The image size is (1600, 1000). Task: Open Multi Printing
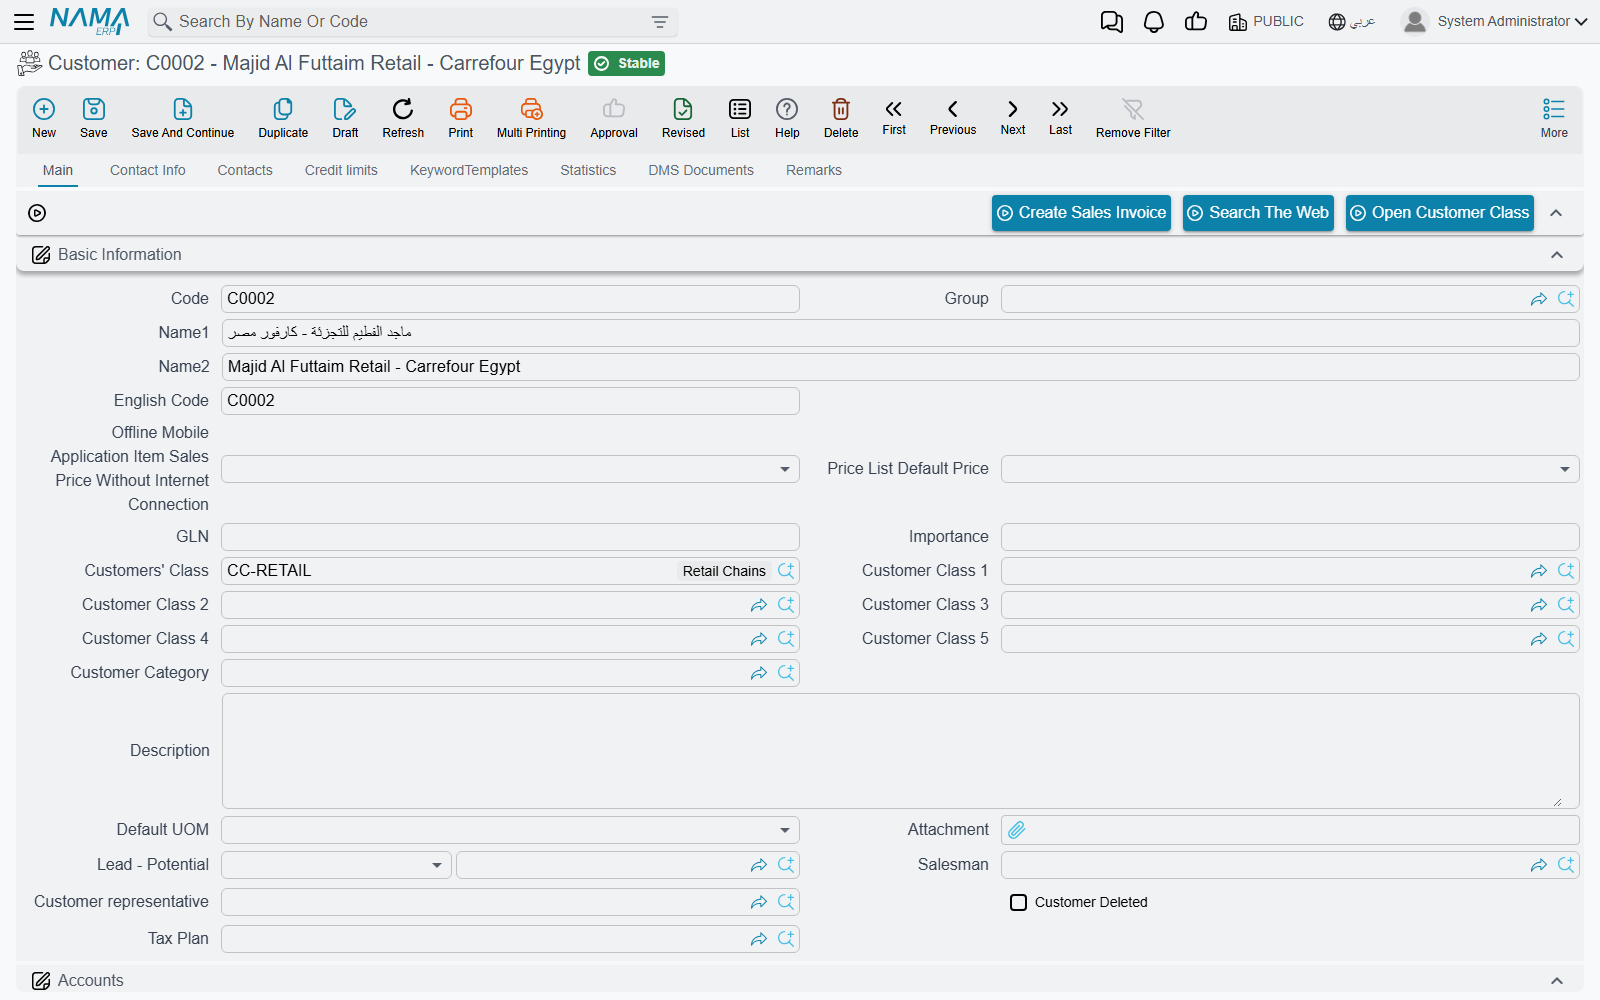(x=531, y=118)
